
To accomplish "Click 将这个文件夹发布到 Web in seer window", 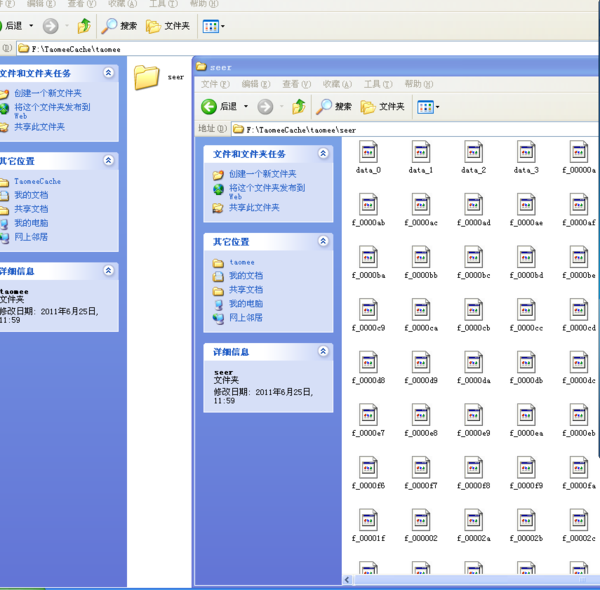I will [x=267, y=191].
